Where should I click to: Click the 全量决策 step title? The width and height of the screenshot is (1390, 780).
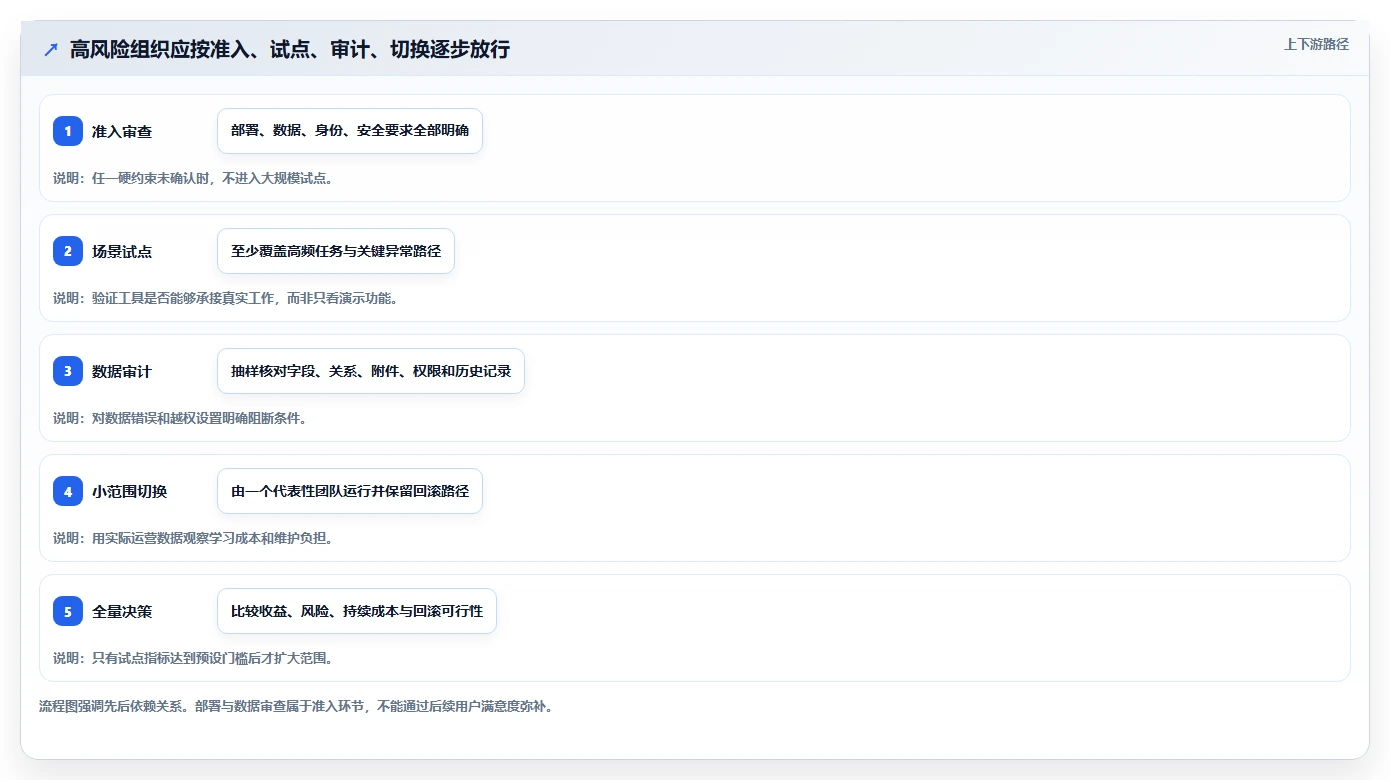(122, 611)
